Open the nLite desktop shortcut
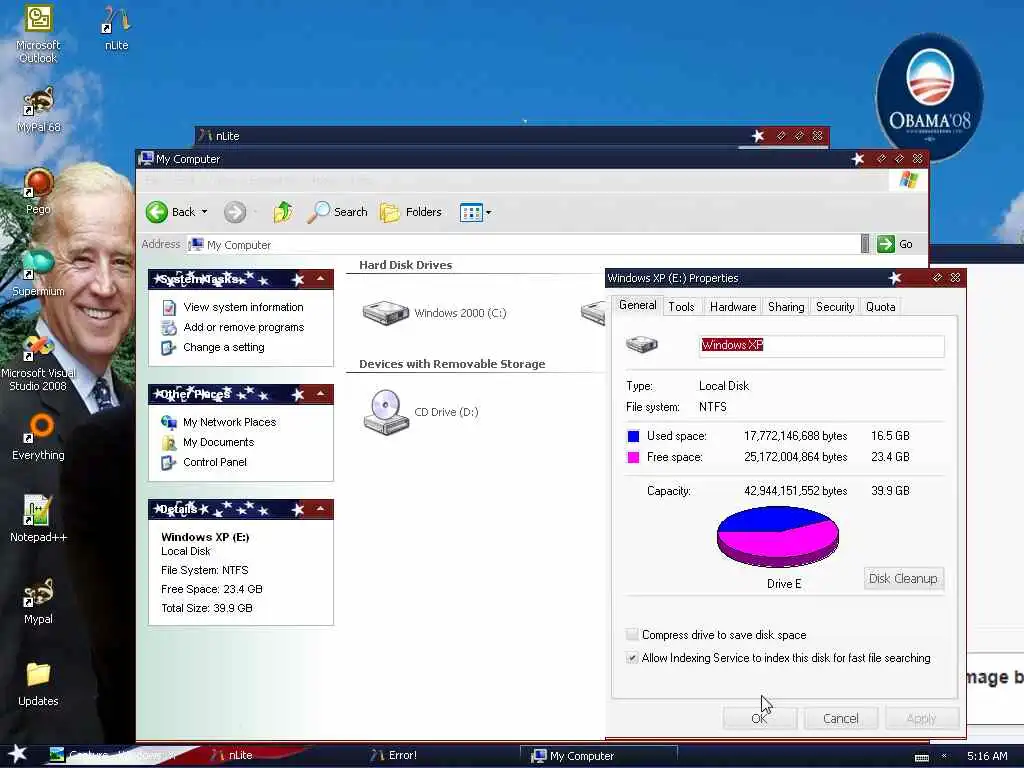Image resolution: width=1024 pixels, height=768 pixels. 116,29
